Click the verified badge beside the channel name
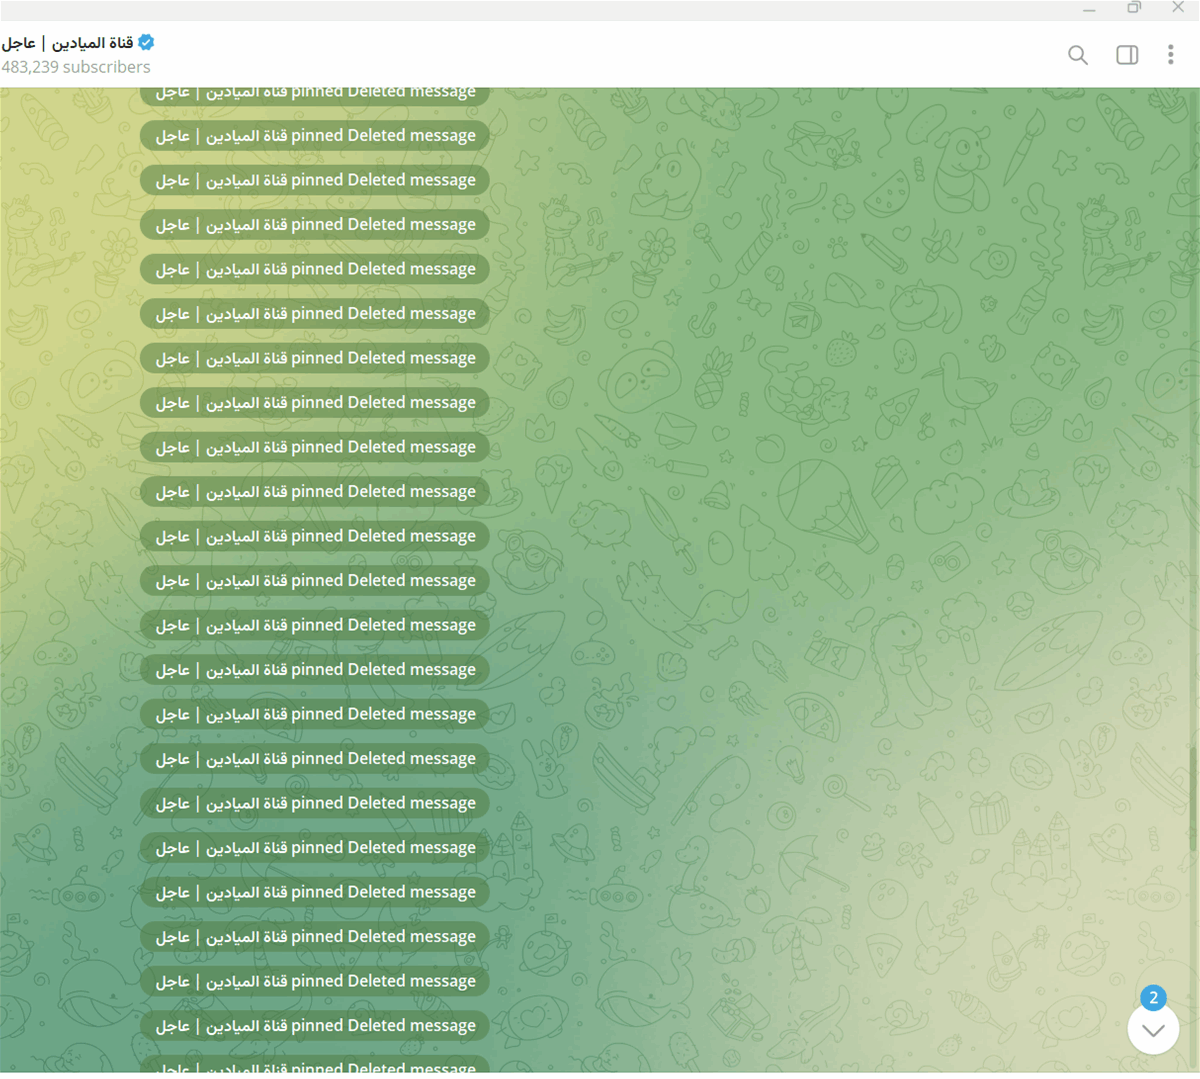The width and height of the screenshot is (1200, 1079). point(146,42)
